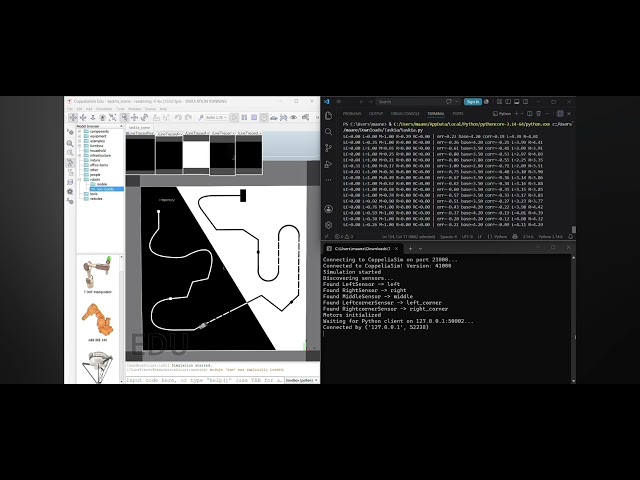This screenshot has width=640, height=480.
Task: Open the File menu in CoppeliaSim
Action: click(x=70, y=109)
